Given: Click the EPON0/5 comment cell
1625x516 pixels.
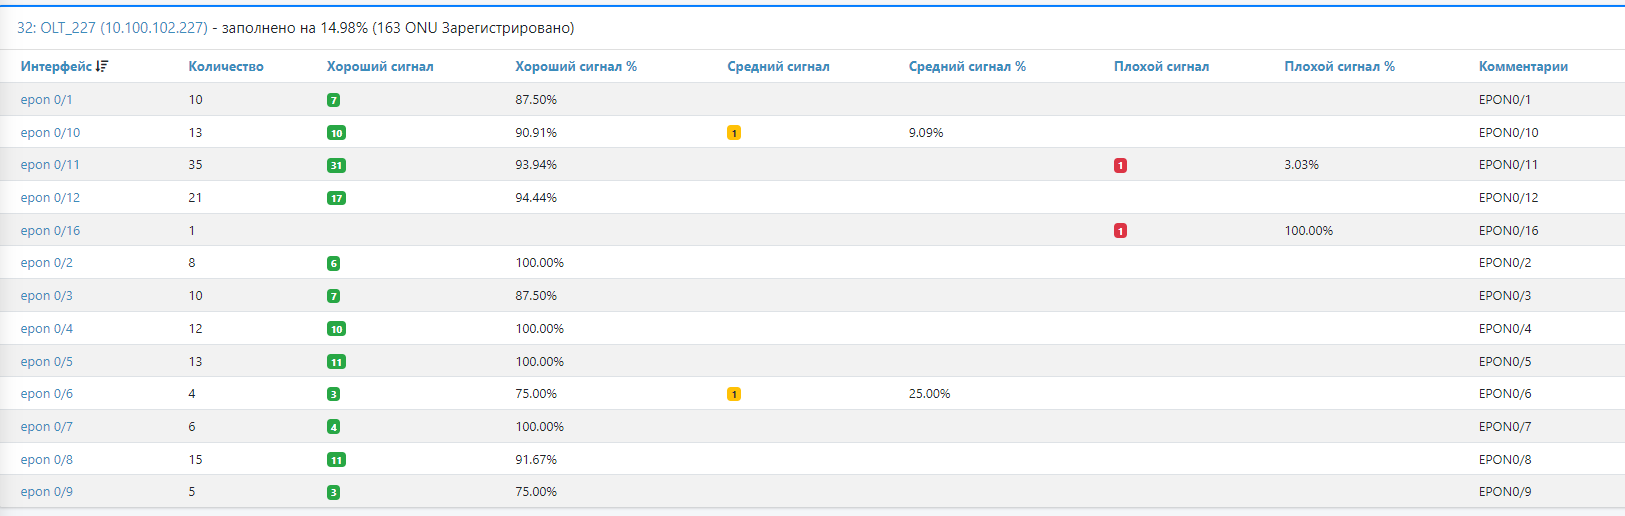Looking at the screenshot, I should point(1505,362).
